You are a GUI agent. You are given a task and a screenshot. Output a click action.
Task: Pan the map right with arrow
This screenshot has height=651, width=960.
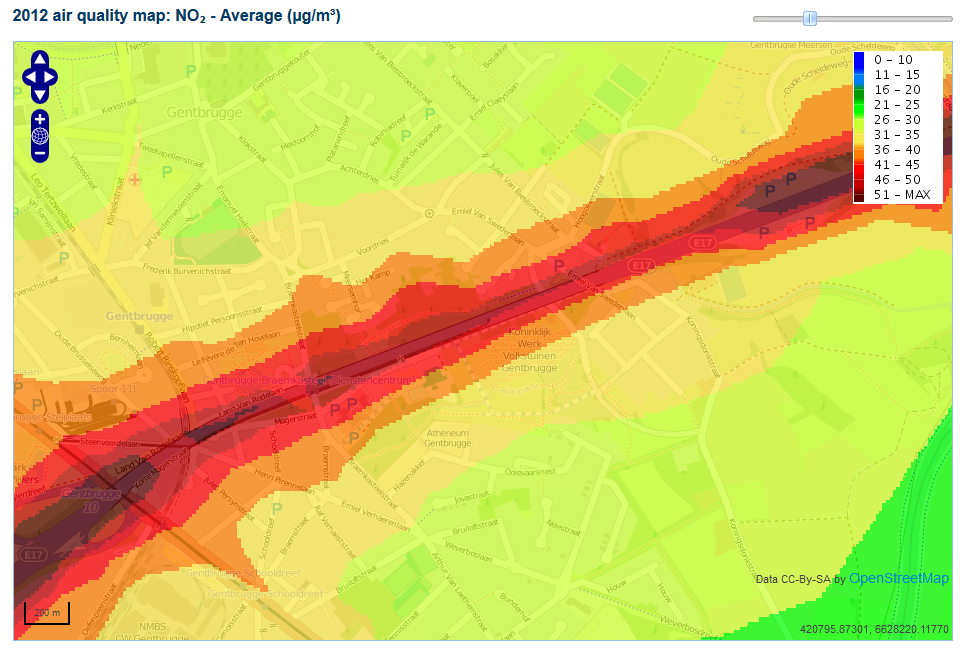[x=51, y=77]
